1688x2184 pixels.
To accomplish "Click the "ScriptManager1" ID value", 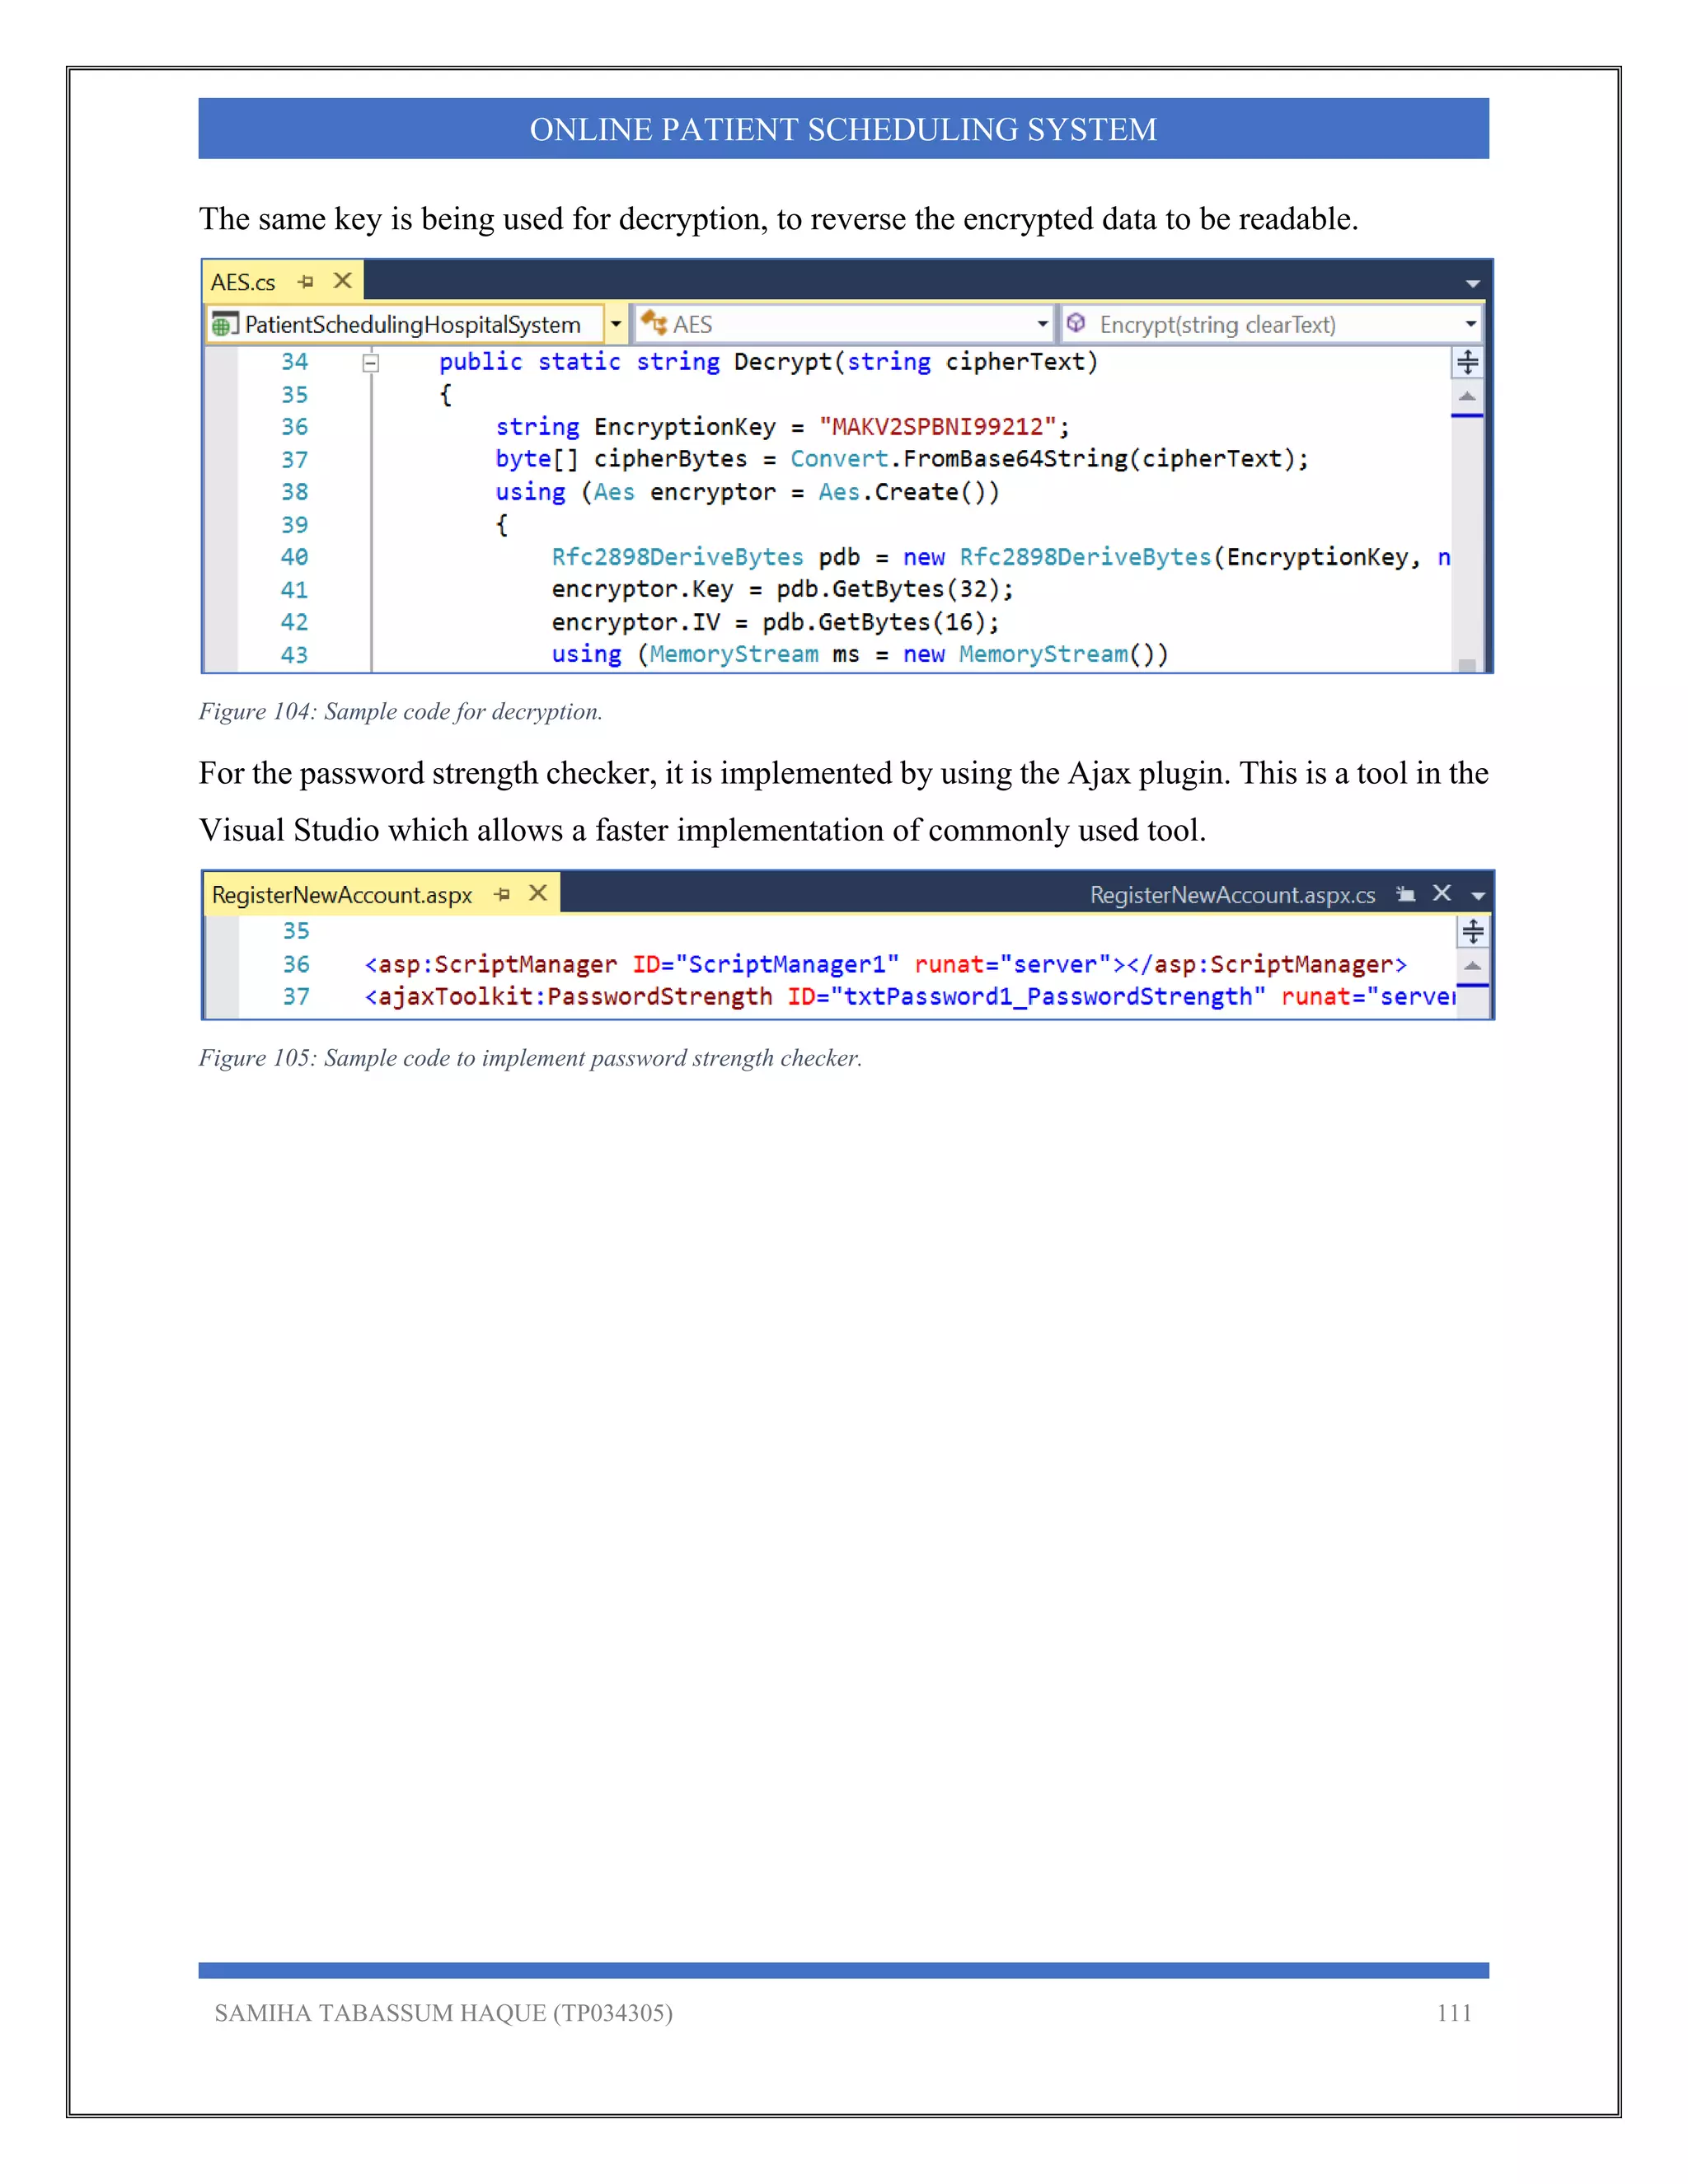I will (x=787, y=964).
